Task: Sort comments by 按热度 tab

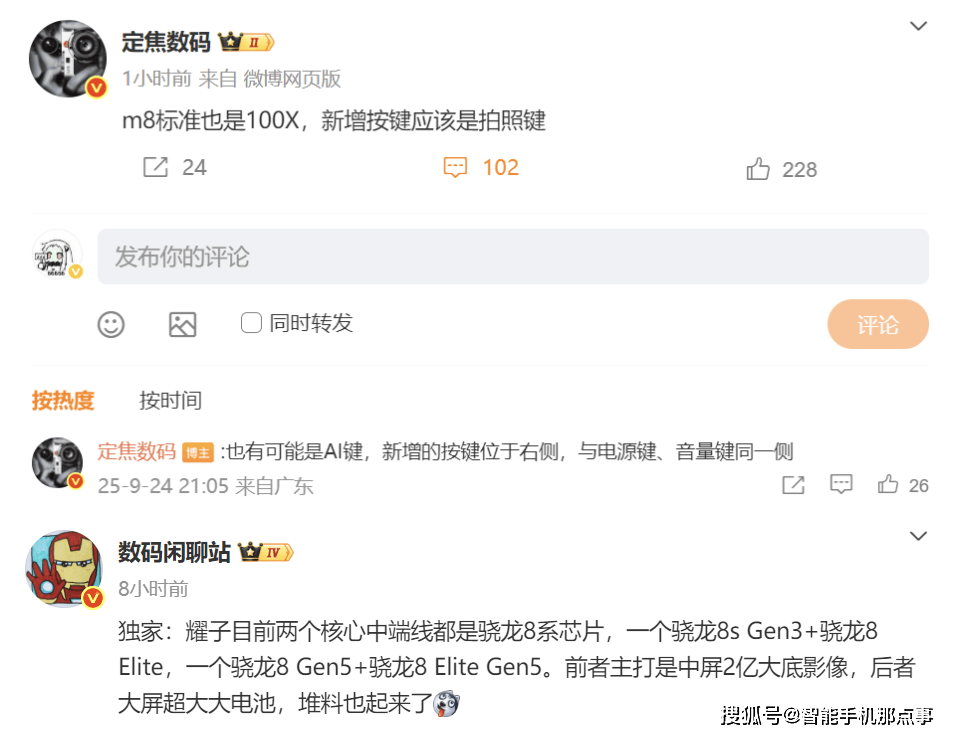Action: coord(63,401)
